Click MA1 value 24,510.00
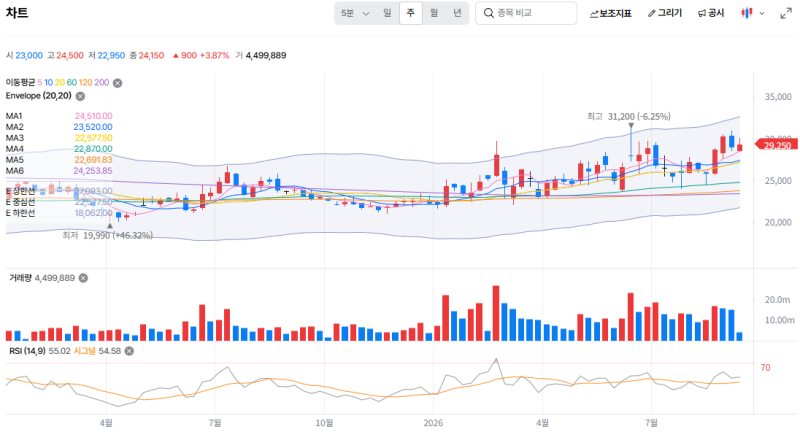This screenshot has width=800, height=432. click(x=93, y=116)
